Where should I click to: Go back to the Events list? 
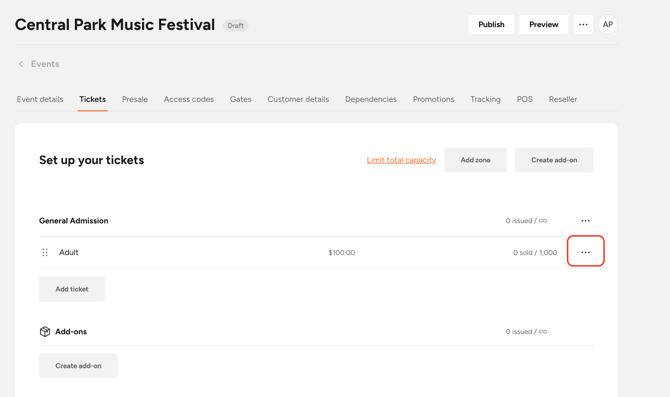point(45,64)
